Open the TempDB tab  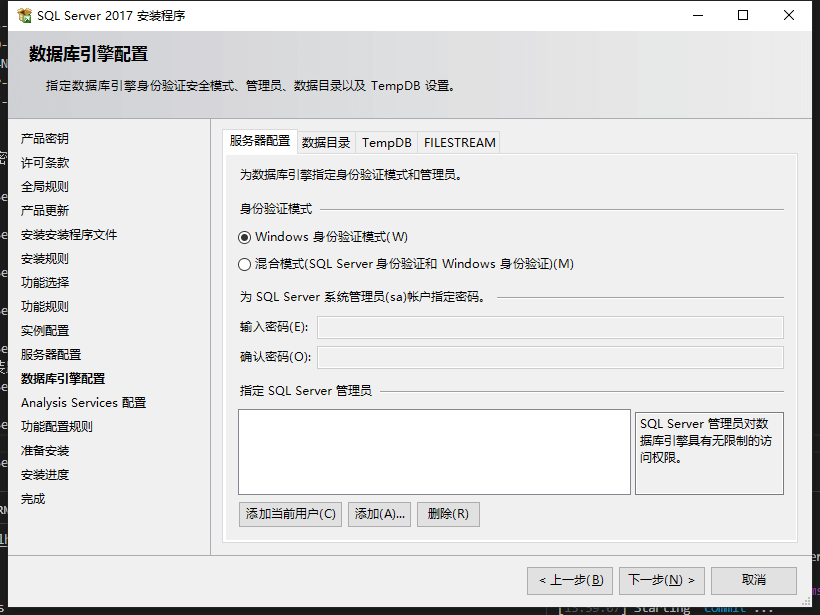[x=386, y=142]
